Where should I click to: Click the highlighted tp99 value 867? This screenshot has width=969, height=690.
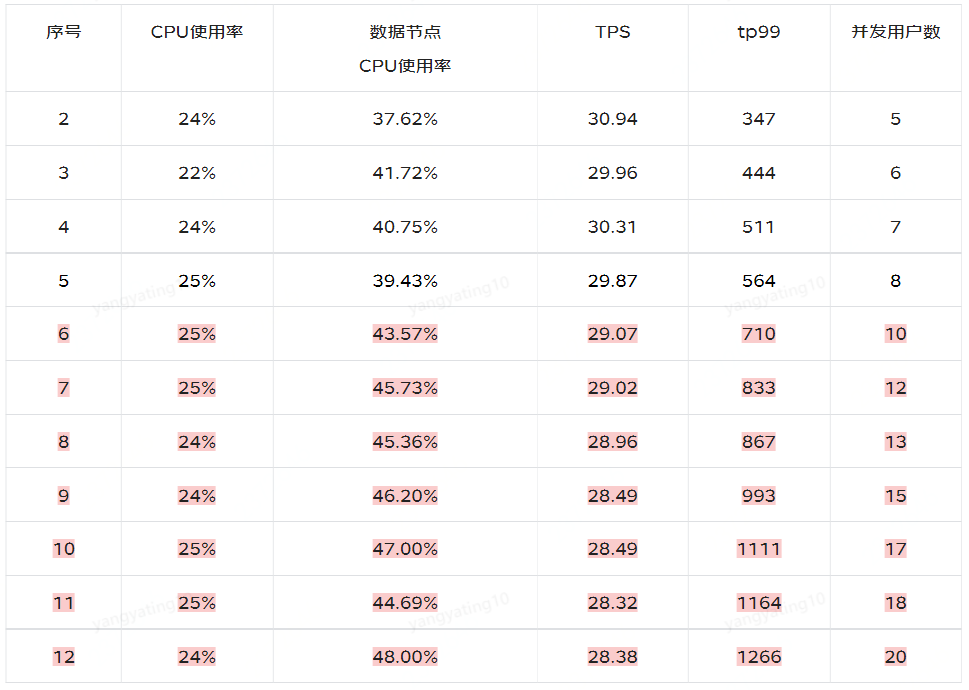click(x=758, y=442)
